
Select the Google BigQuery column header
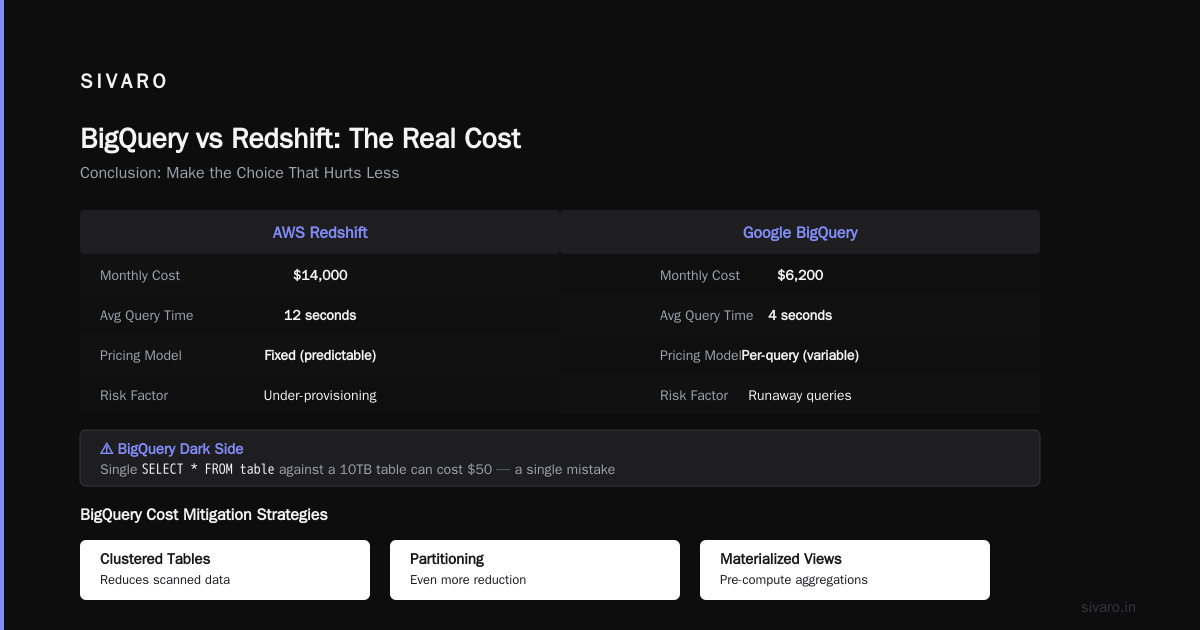800,232
